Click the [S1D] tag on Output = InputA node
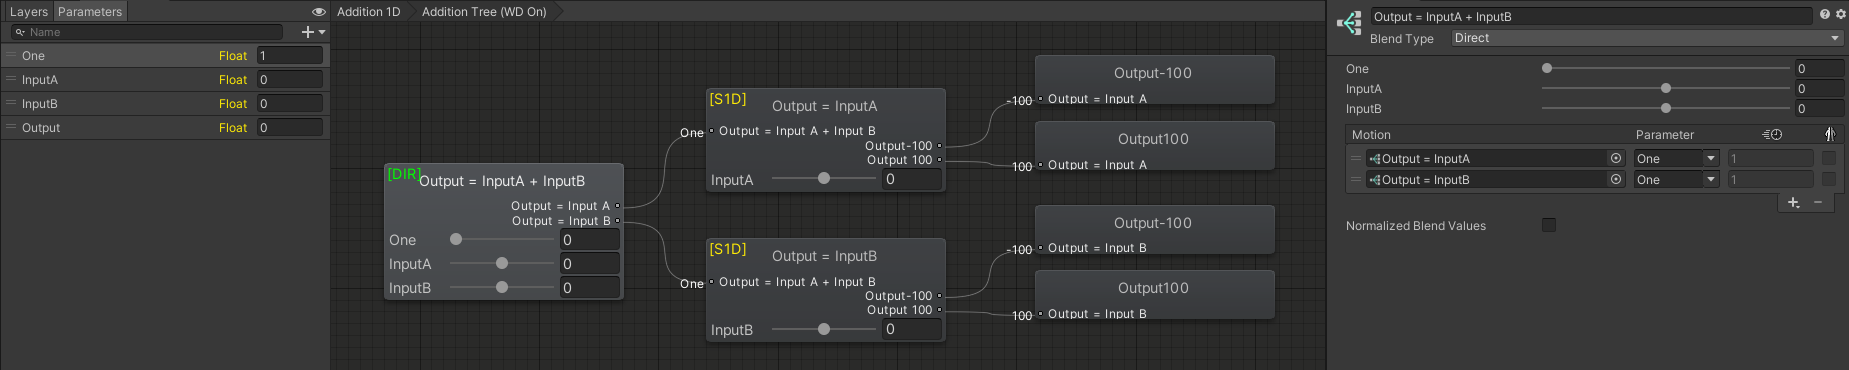This screenshot has height=370, width=1849. 728,99
